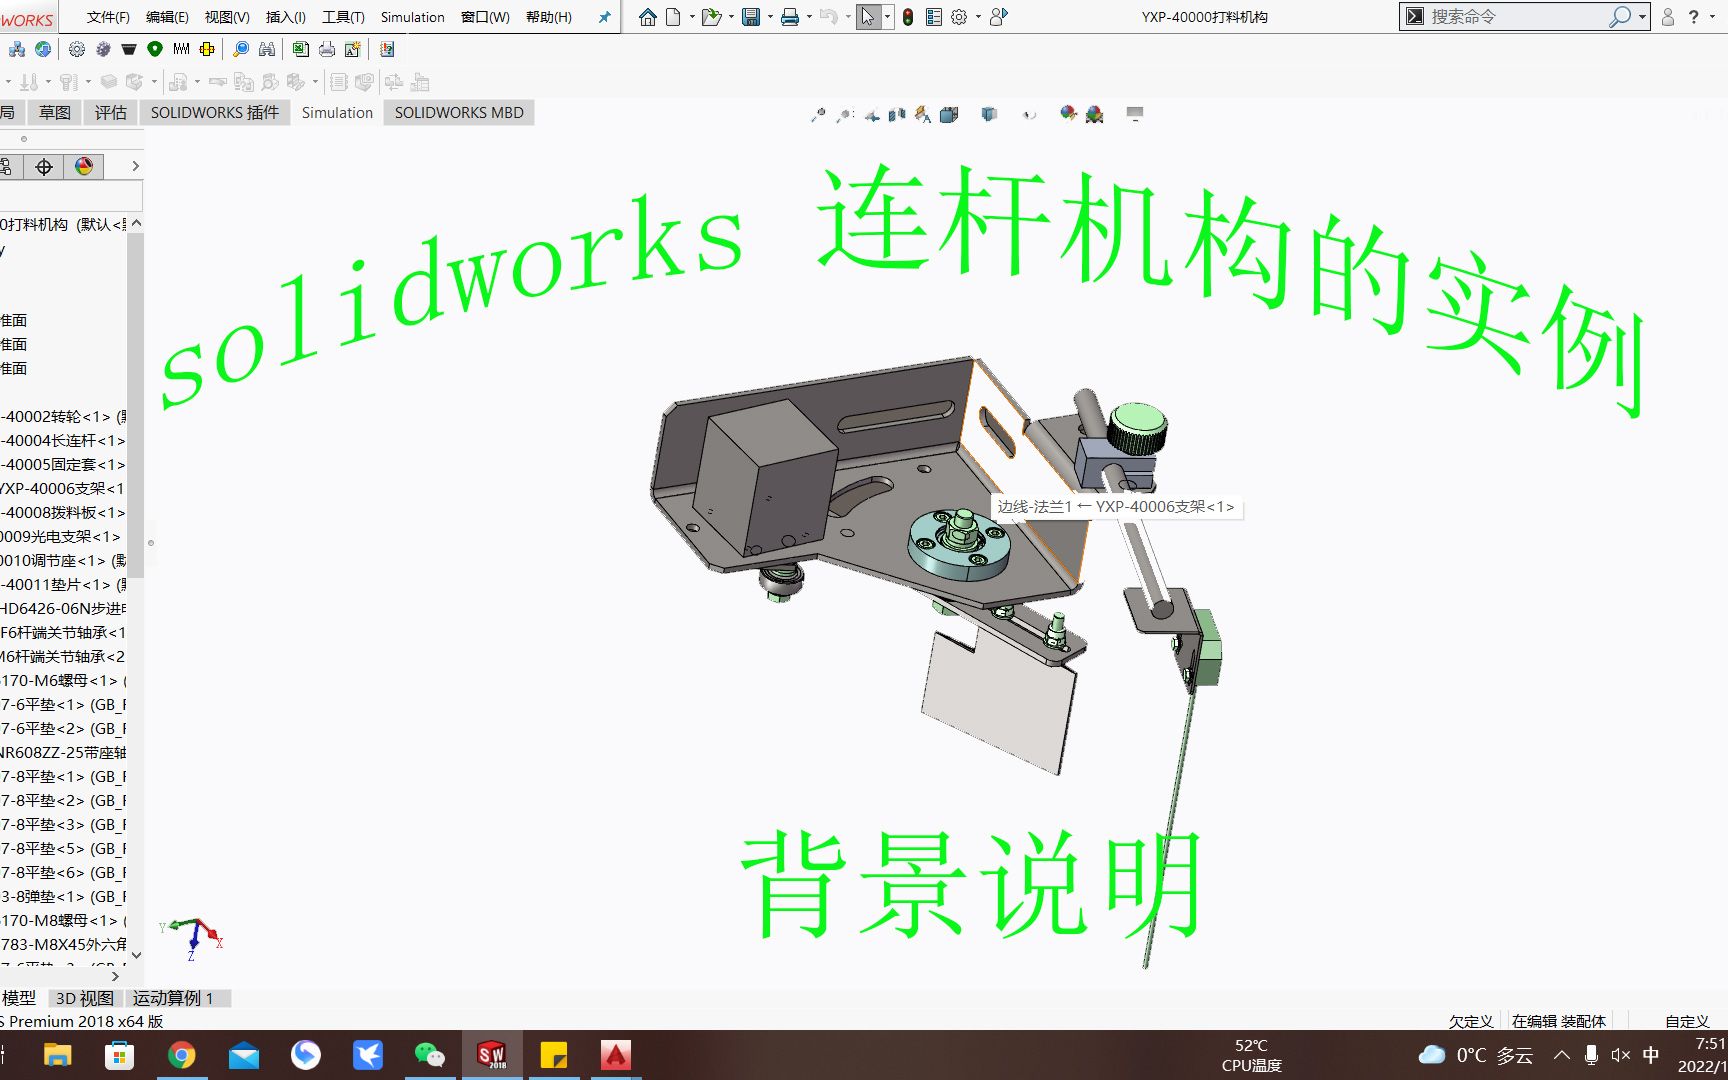Open the 帮助(H) menu
This screenshot has height=1080, width=1728.
[x=549, y=17]
